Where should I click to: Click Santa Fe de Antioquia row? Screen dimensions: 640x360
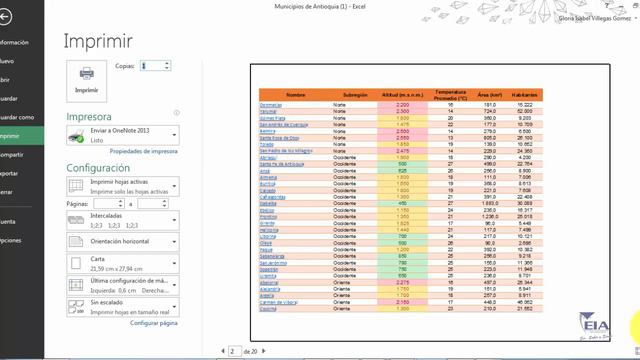point(401,164)
